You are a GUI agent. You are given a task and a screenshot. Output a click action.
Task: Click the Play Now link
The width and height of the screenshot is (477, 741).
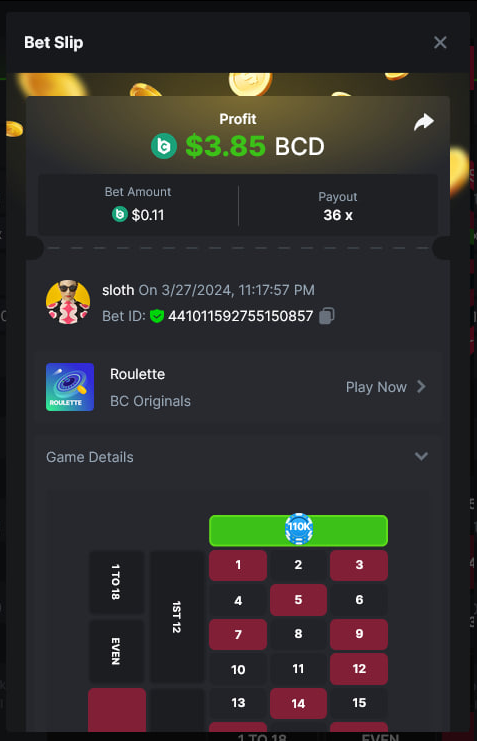tap(376, 387)
